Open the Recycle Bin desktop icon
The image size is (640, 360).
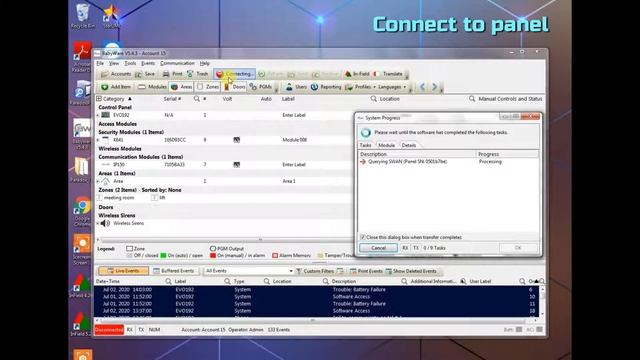(x=82, y=16)
